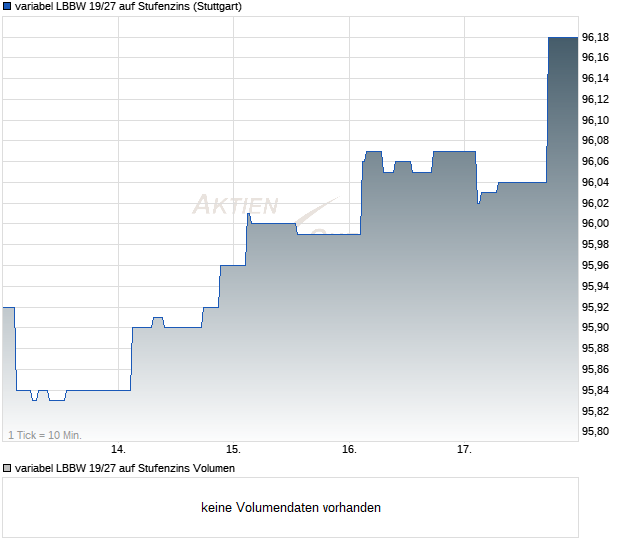Viewport: 620px width, 546px height.
Task: Click the 96,18 price axis label
Action: point(595,37)
